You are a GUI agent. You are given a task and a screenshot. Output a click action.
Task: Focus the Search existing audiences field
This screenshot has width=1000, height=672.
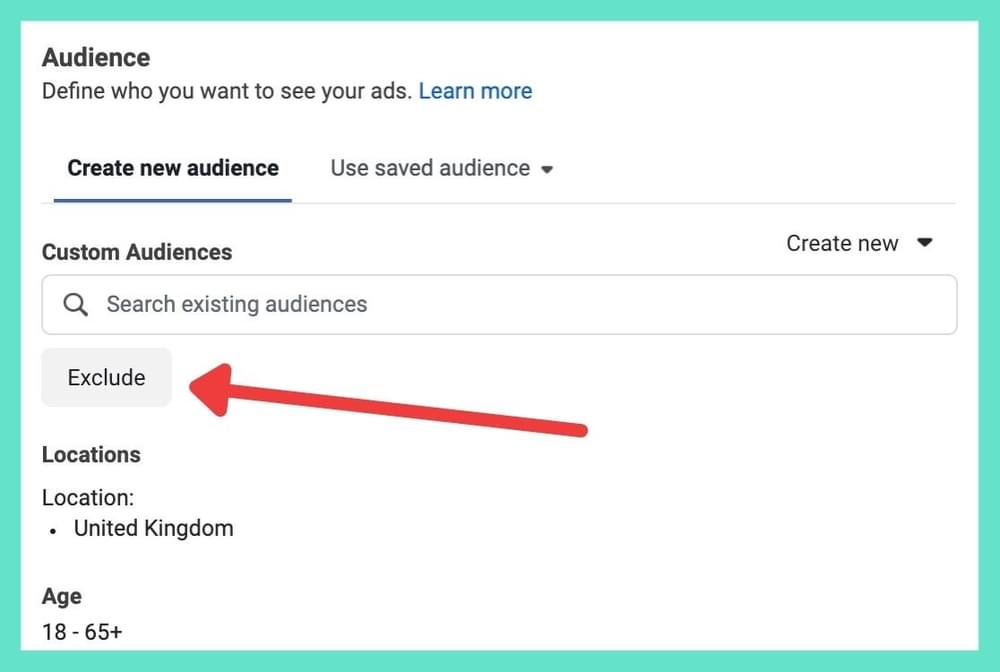[500, 304]
